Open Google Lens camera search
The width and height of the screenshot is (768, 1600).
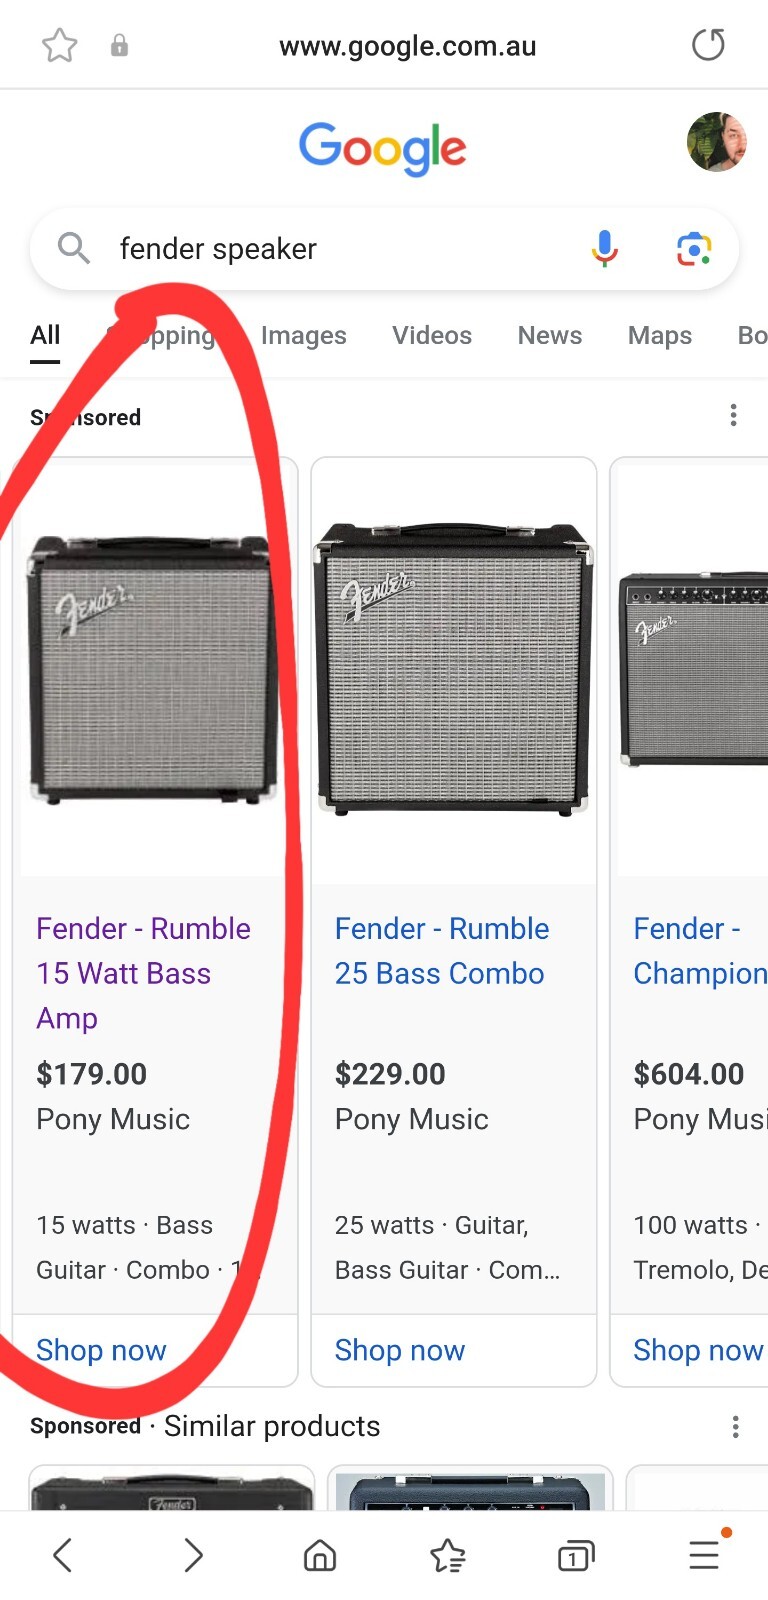click(693, 248)
